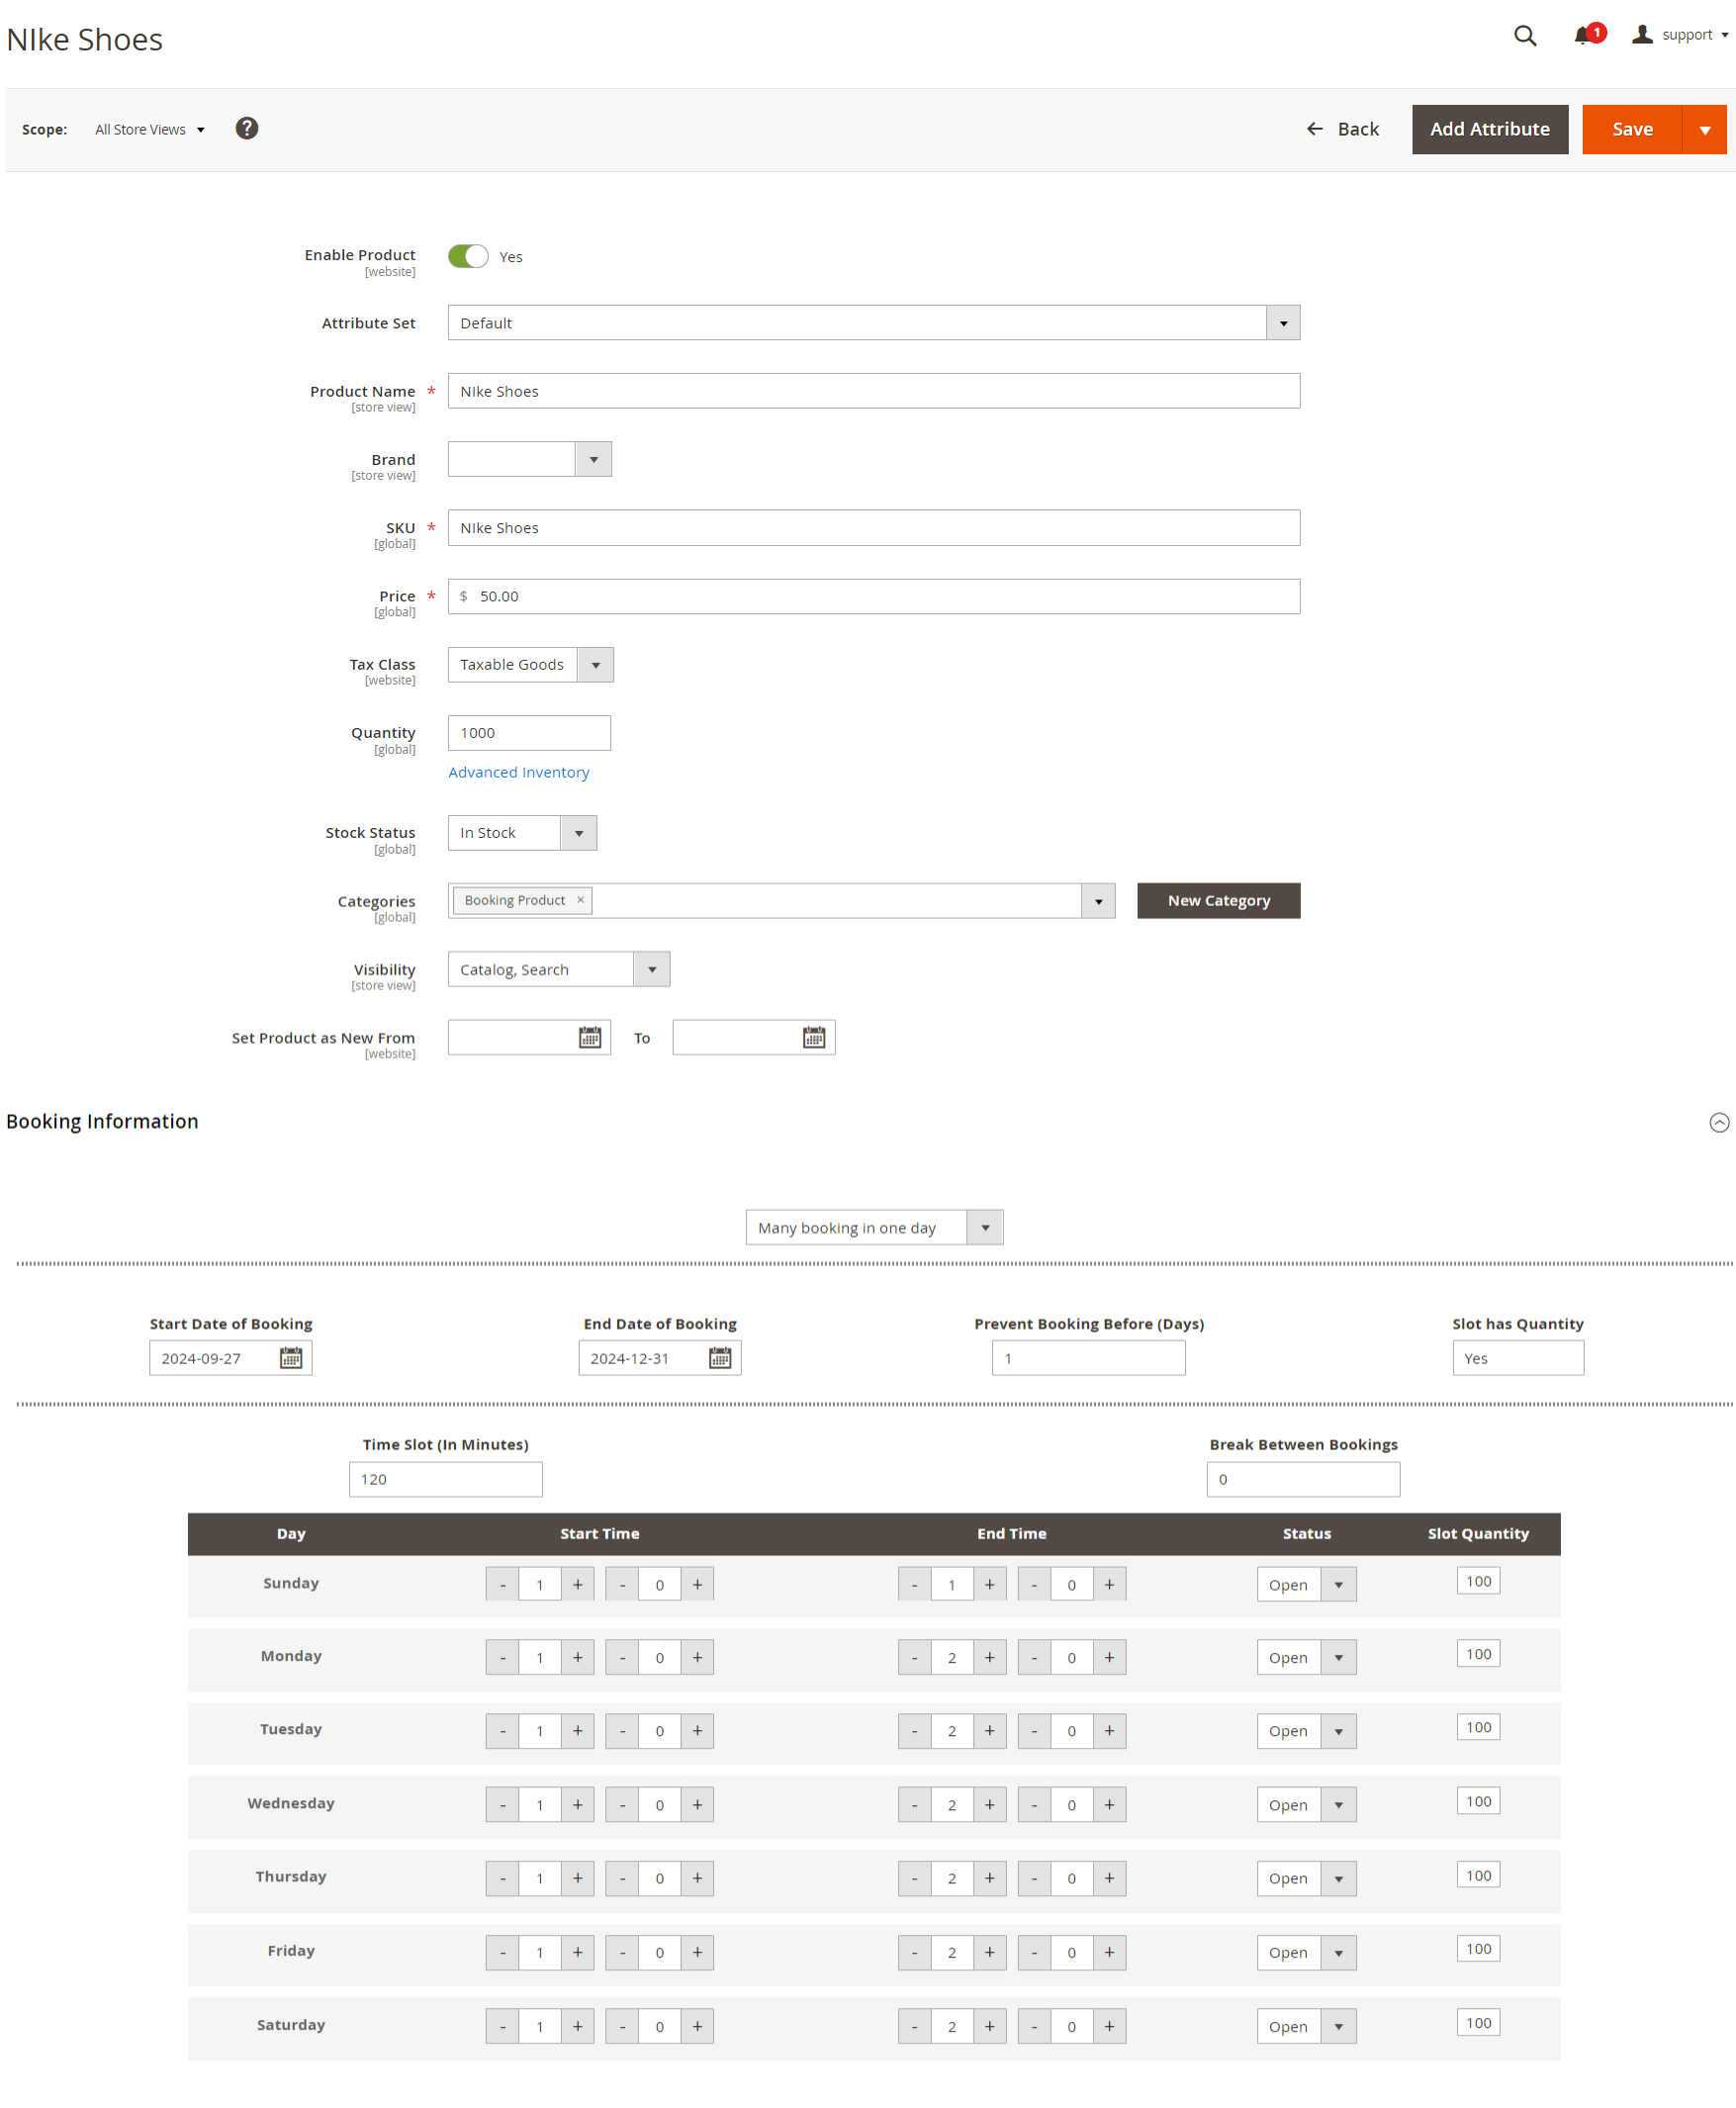Viewport: 1736px width, 2108px height.
Task: Decrease Tuesday end minutes with minus
Action: (1034, 1730)
